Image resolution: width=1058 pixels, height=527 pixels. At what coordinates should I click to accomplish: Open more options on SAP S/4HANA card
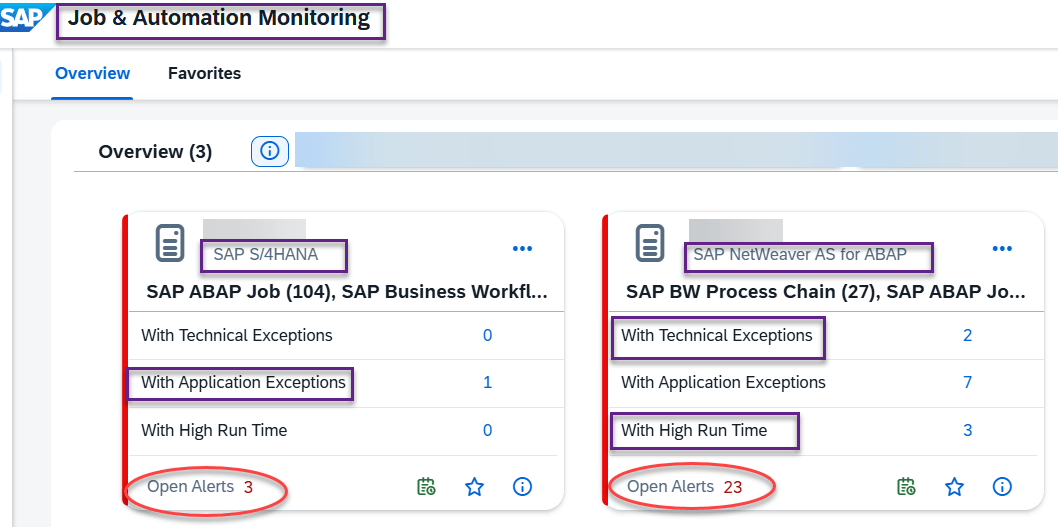click(x=522, y=249)
